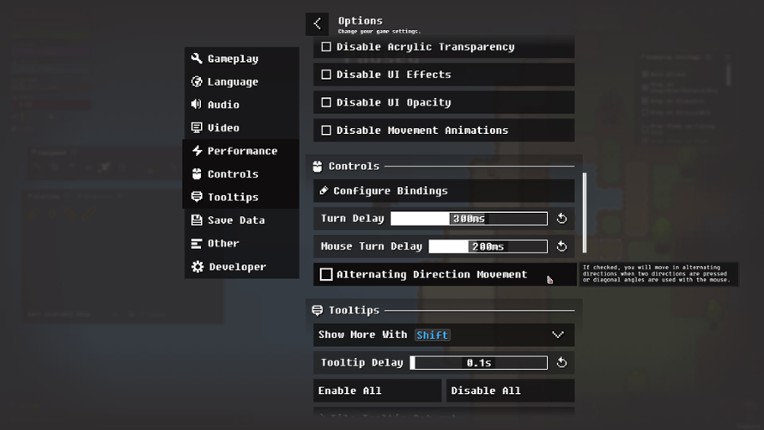
Task: Click the globe icon beside Language
Action: pos(196,81)
